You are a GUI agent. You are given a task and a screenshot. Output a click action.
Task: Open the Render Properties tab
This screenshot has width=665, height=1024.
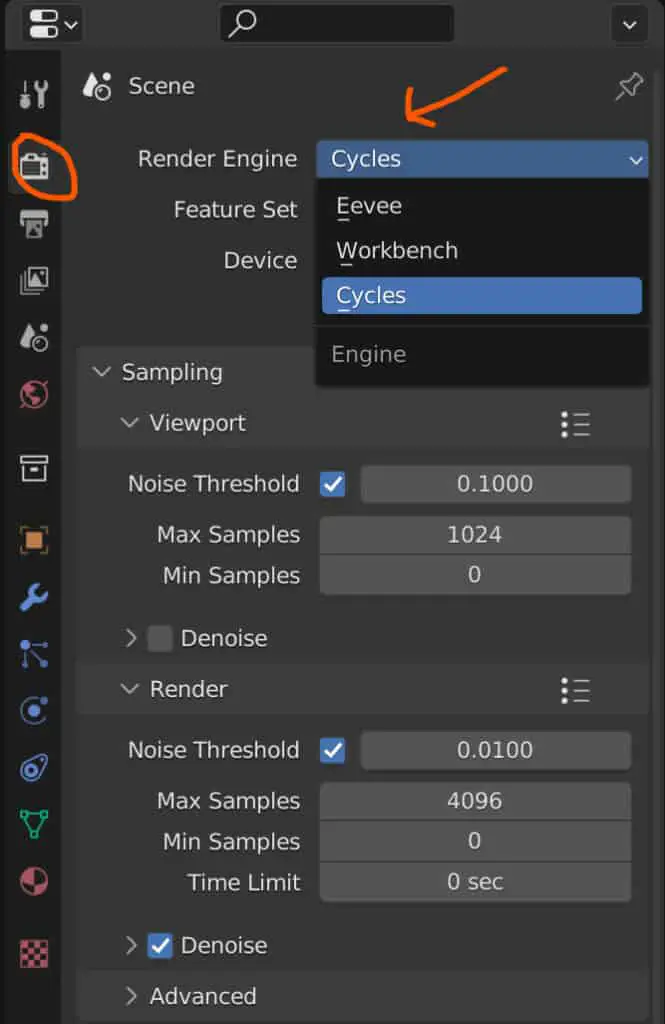tap(33, 167)
